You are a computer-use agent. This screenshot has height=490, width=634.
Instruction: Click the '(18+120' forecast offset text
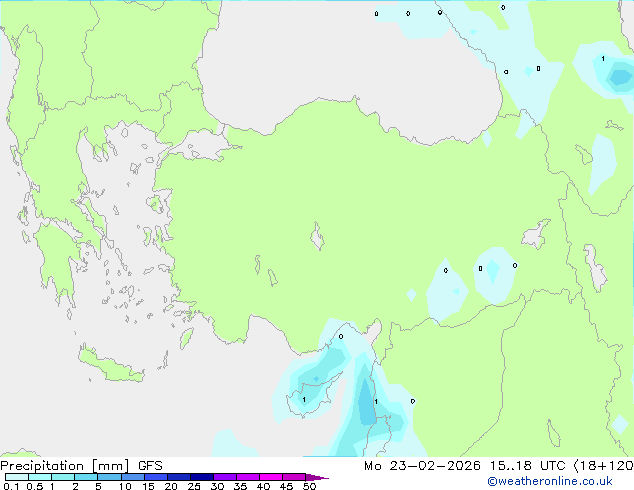pos(603,466)
